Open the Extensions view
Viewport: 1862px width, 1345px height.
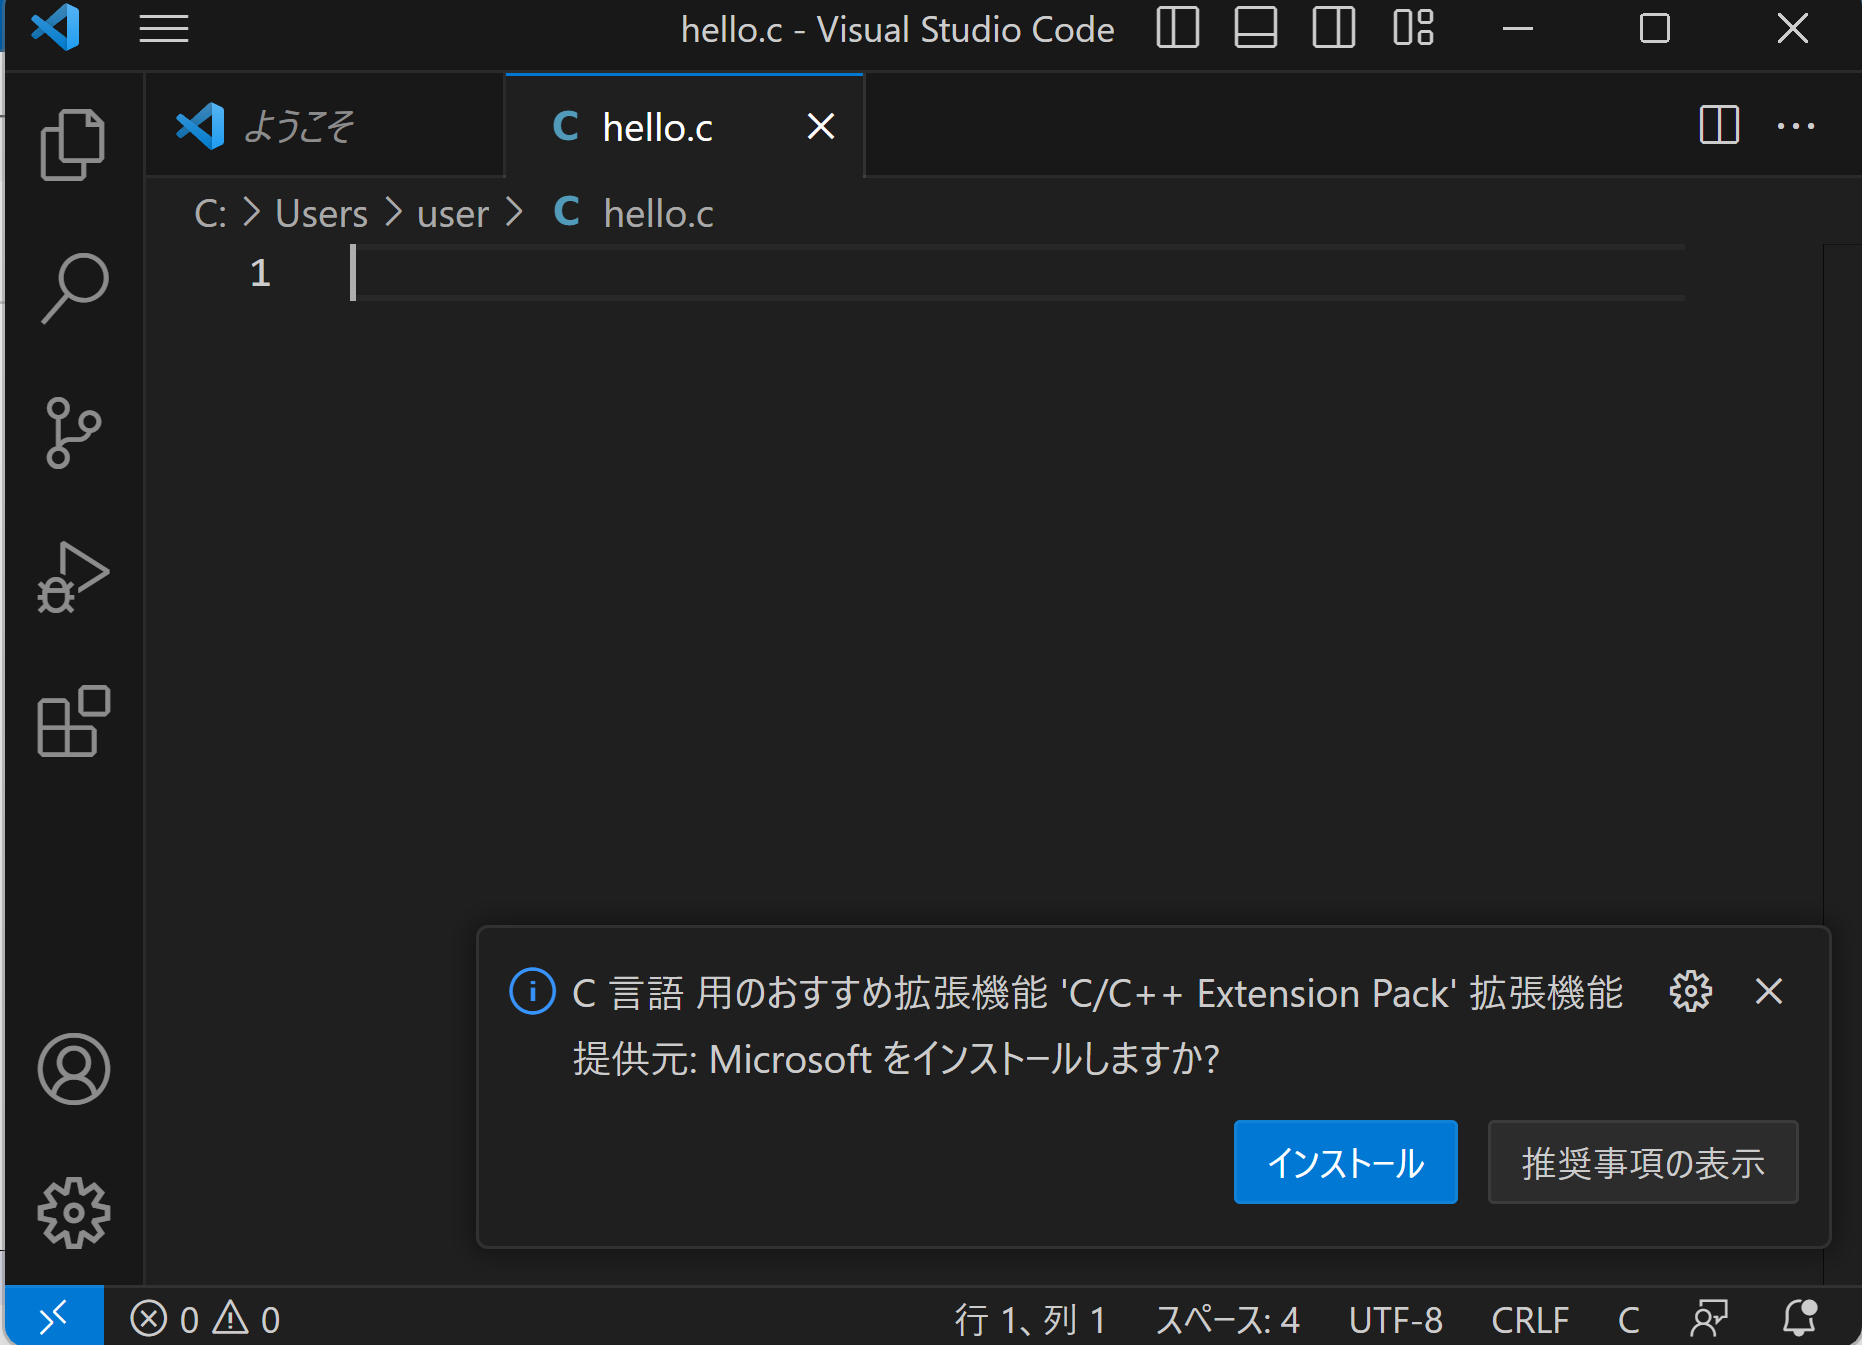[73, 721]
